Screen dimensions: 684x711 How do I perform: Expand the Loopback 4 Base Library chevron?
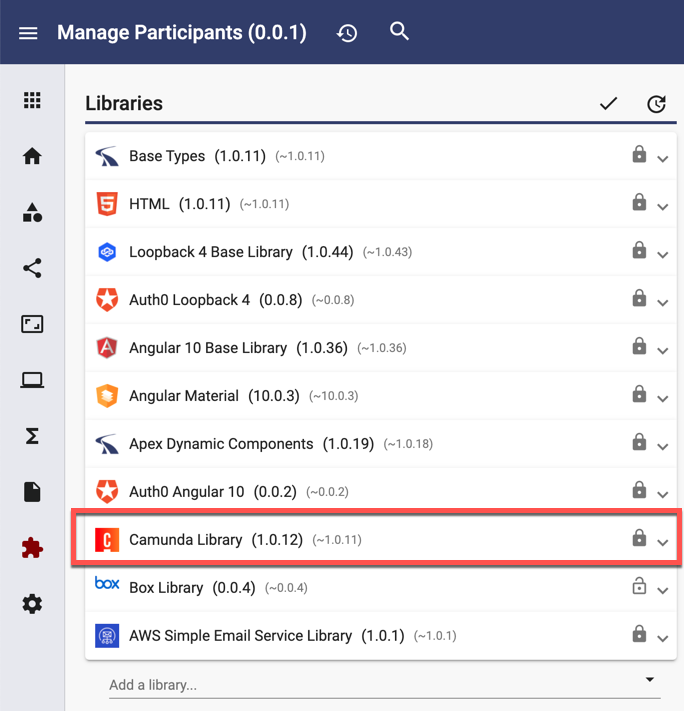[663, 255]
